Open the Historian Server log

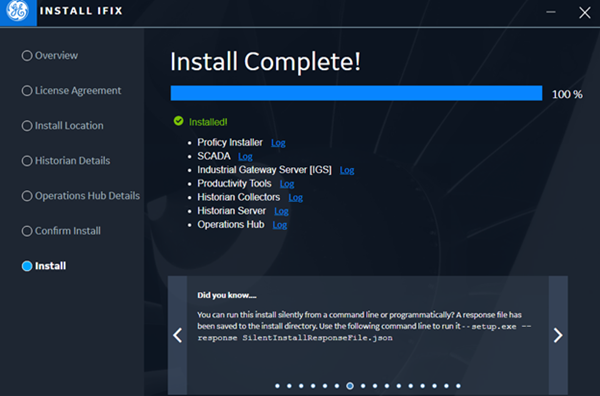pos(282,212)
